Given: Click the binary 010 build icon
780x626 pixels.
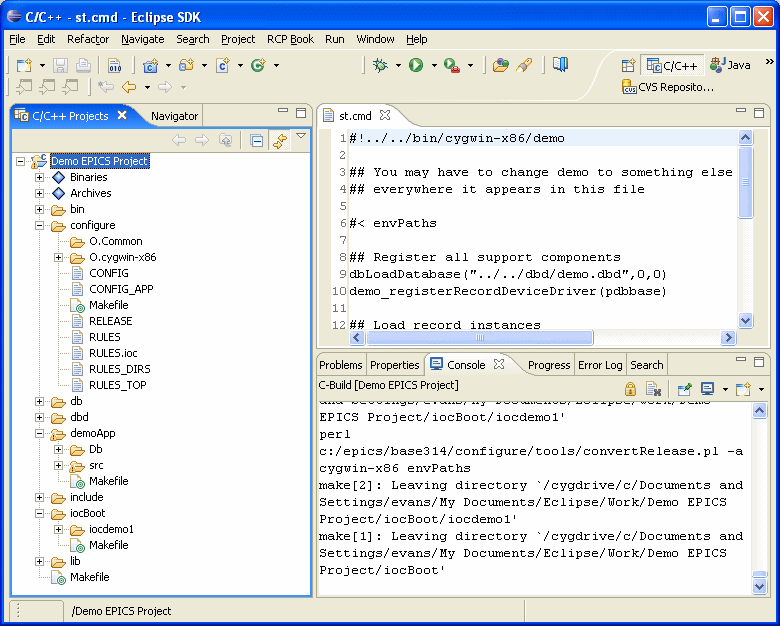Looking at the screenshot, I should tap(115, 65).
